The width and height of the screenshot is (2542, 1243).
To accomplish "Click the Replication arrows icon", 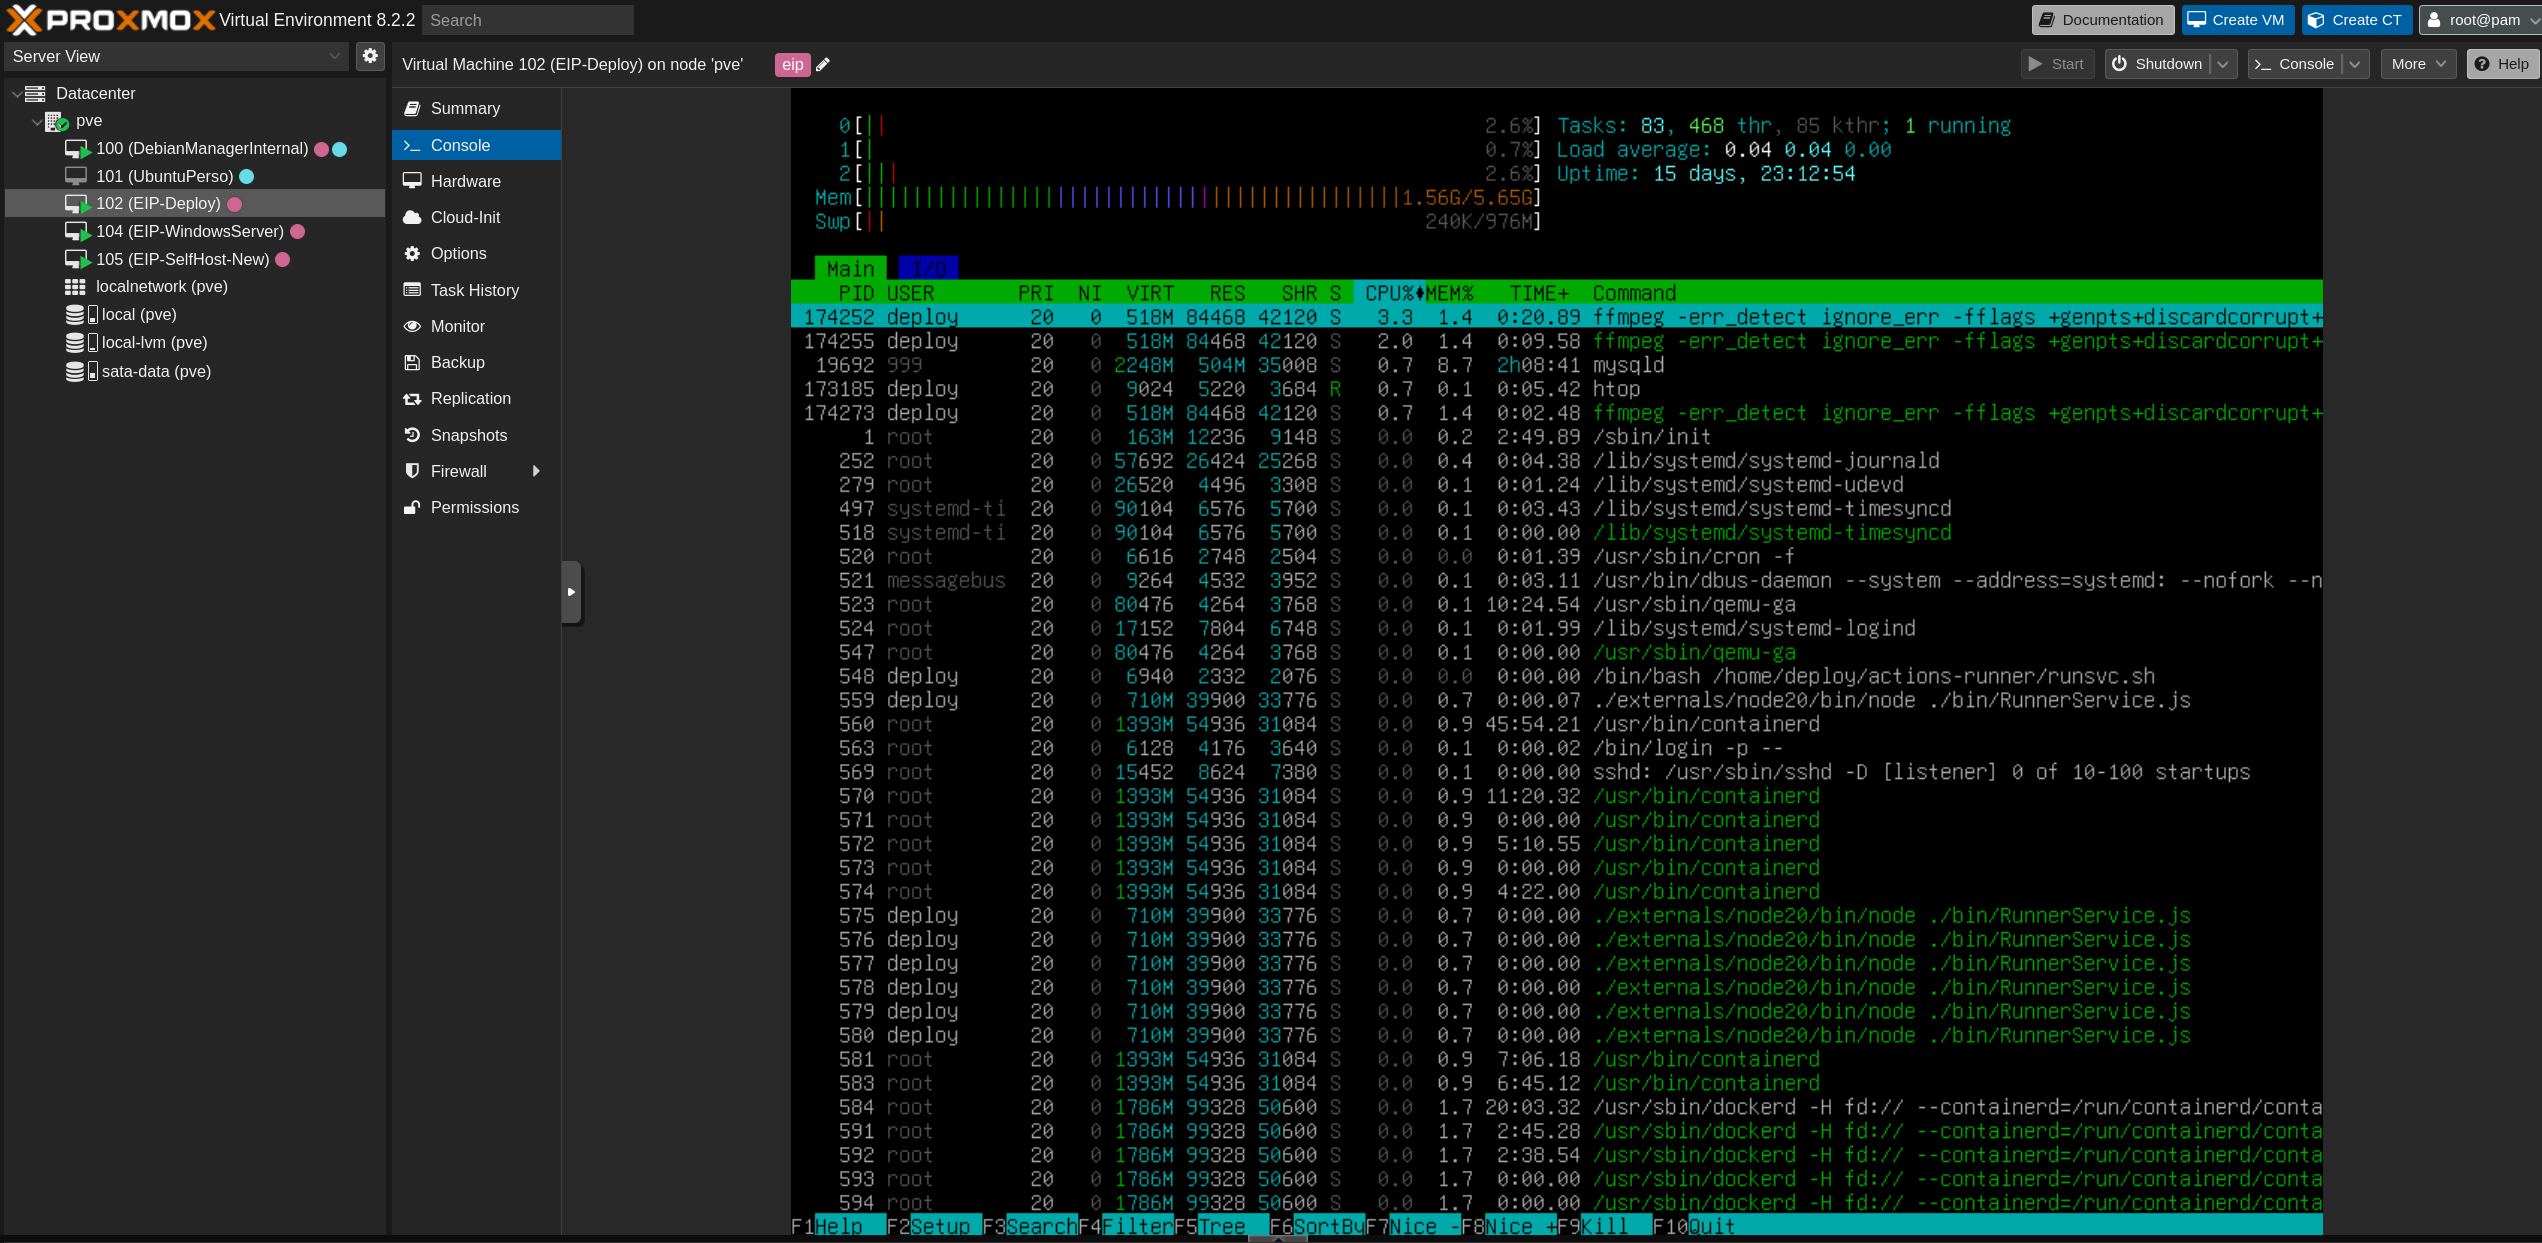I will point(412,398).
